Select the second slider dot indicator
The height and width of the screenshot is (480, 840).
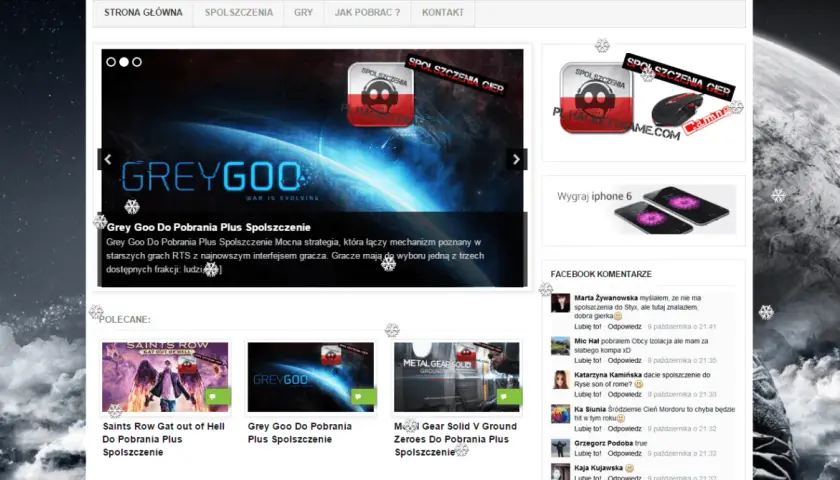click(124, 62)
